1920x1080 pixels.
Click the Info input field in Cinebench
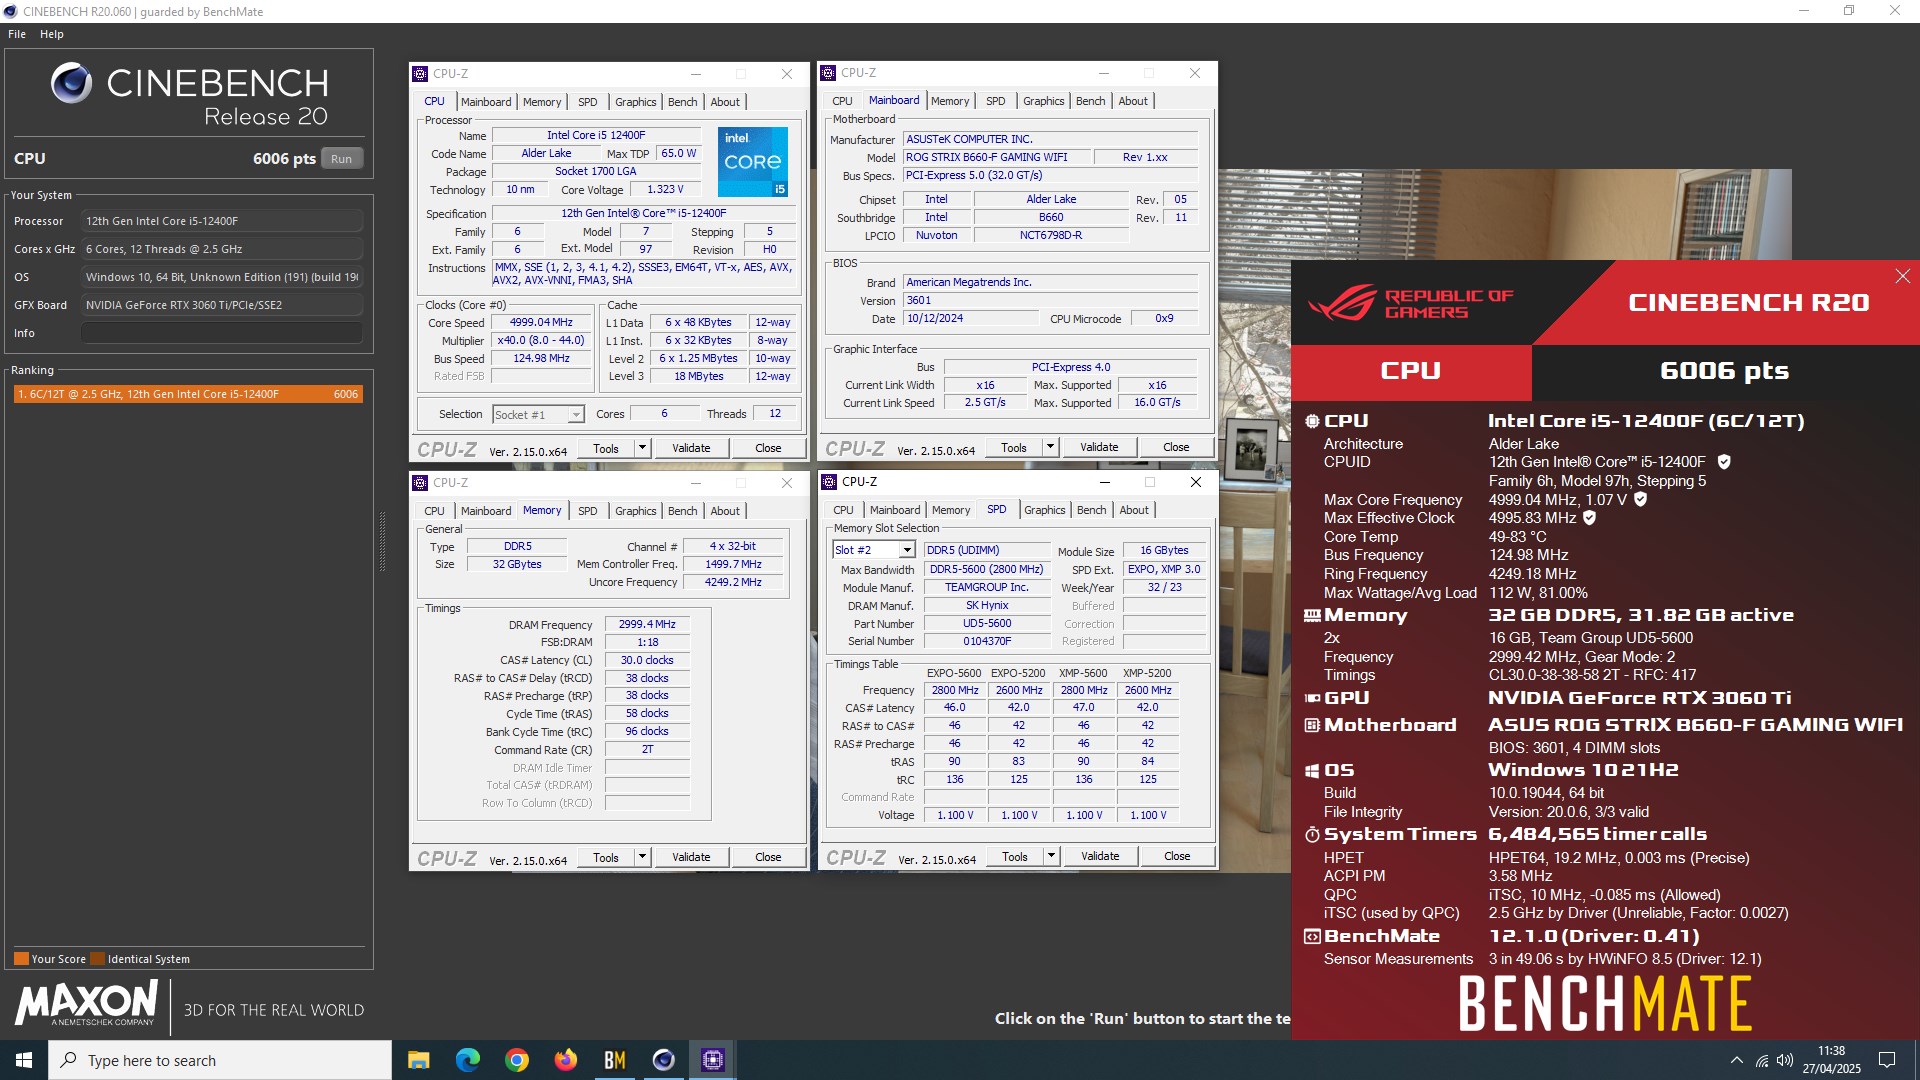pyautogui.click(x=222, y=333)
